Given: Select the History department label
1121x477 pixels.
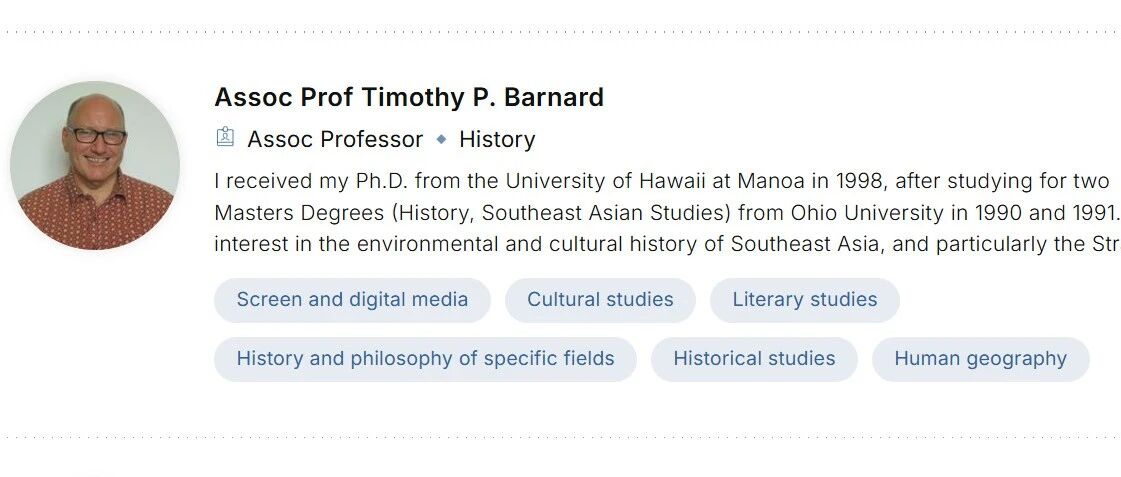Looking at the screenshot, I should (x=497, y=139).
